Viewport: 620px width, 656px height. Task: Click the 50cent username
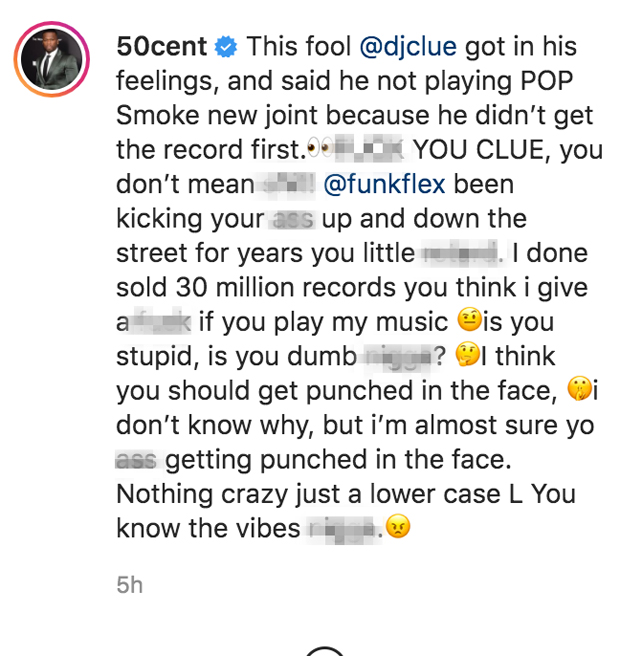tap(161, 47)
